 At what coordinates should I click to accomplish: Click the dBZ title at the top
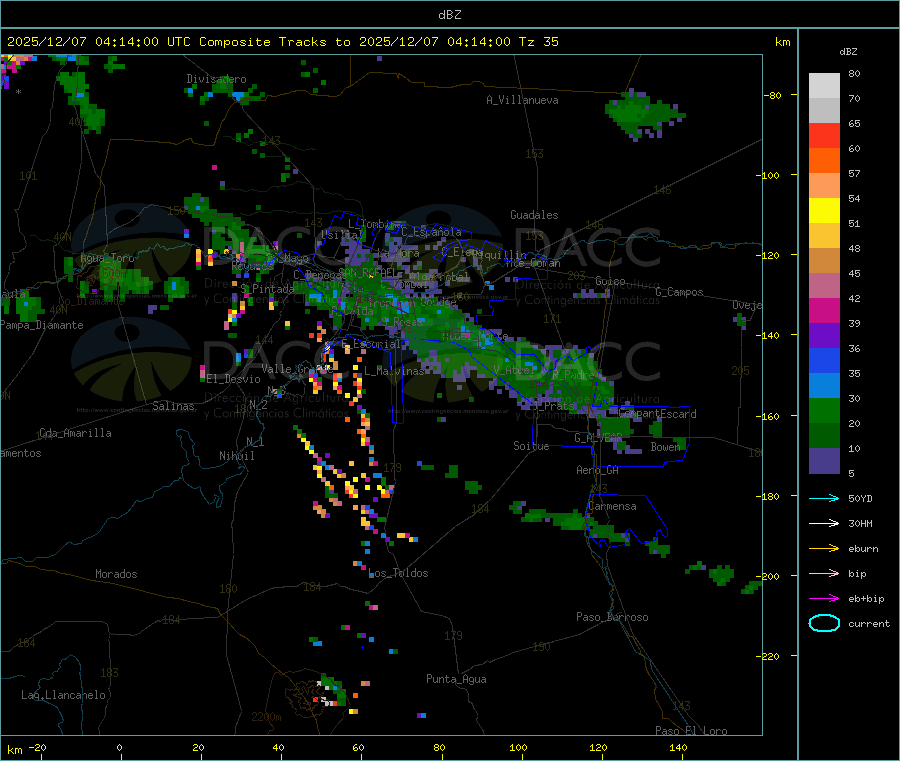(449, 15)
